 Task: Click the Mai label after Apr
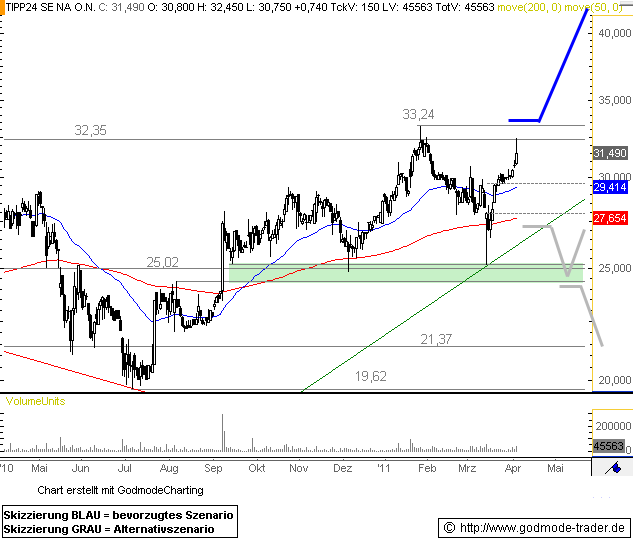coord(555,468)
